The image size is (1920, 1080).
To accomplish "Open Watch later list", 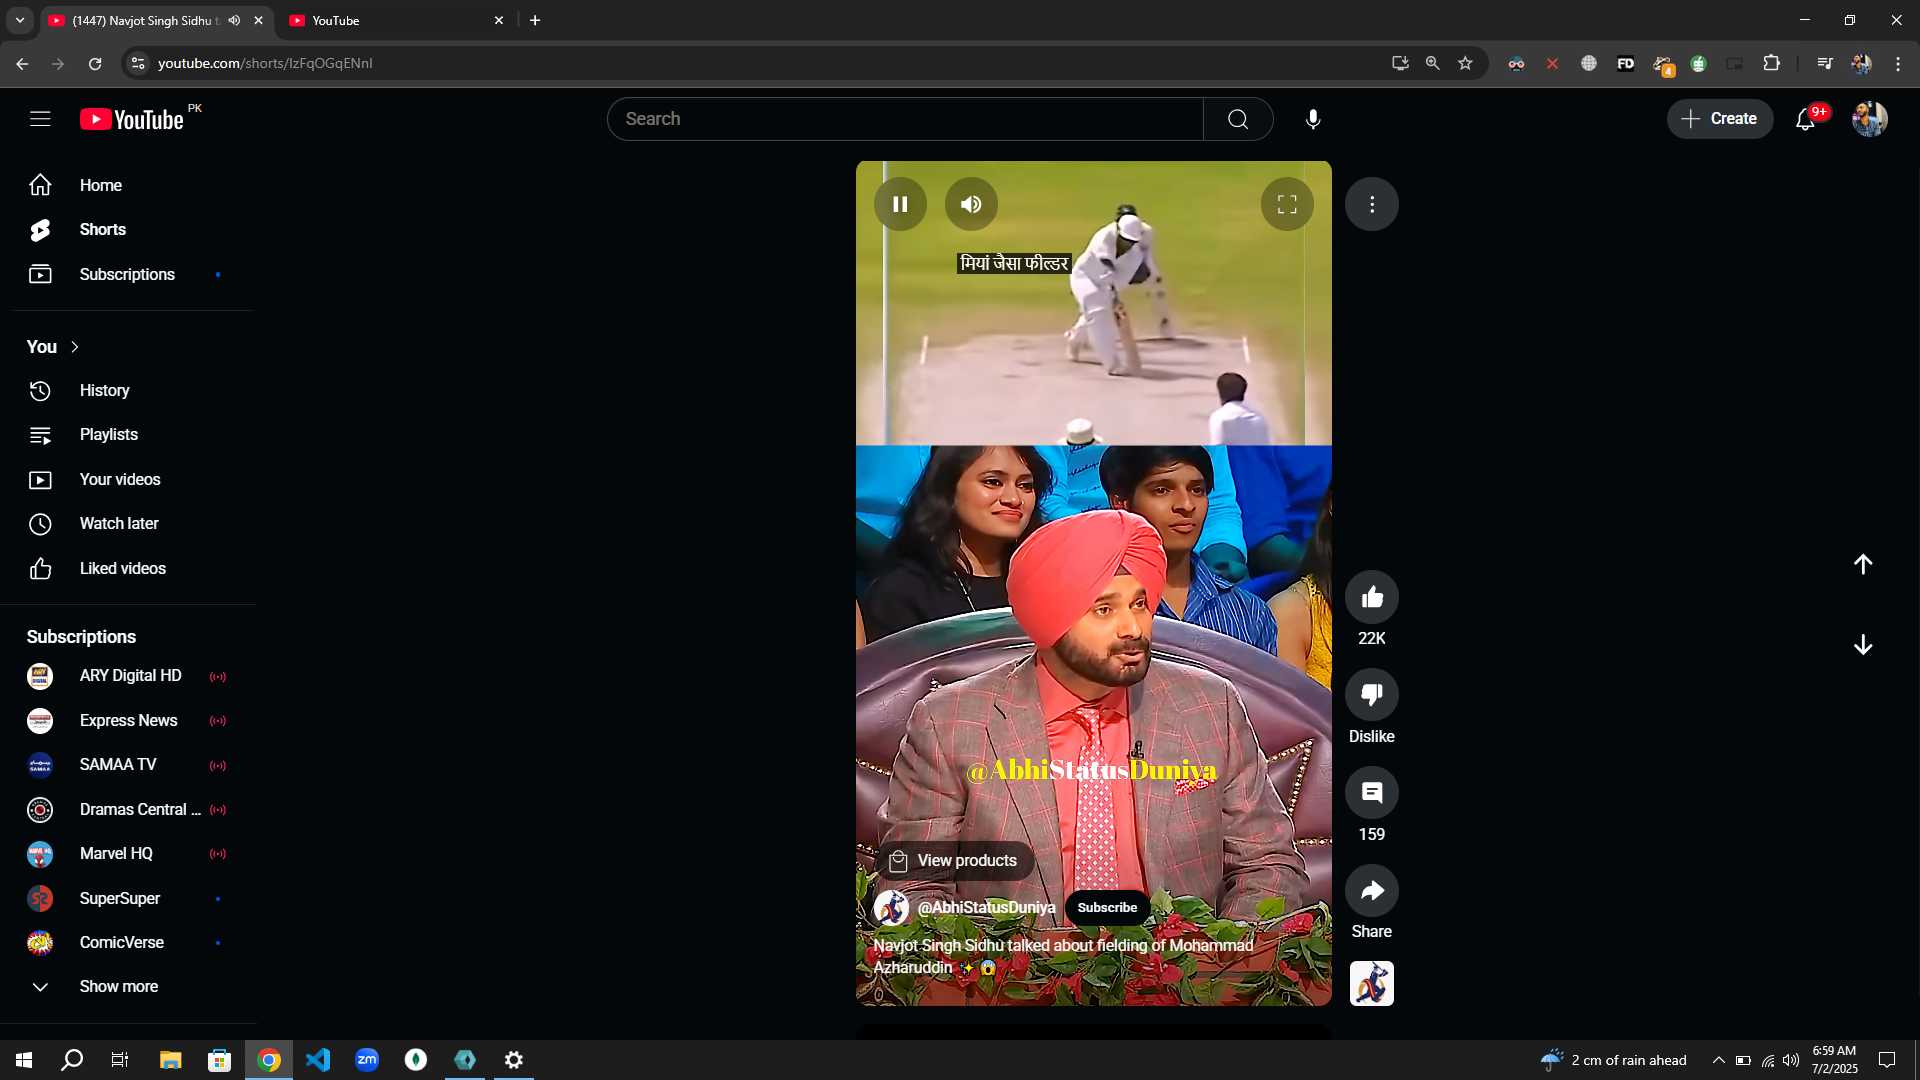I will pyautogui.click(x=128, y=524).
